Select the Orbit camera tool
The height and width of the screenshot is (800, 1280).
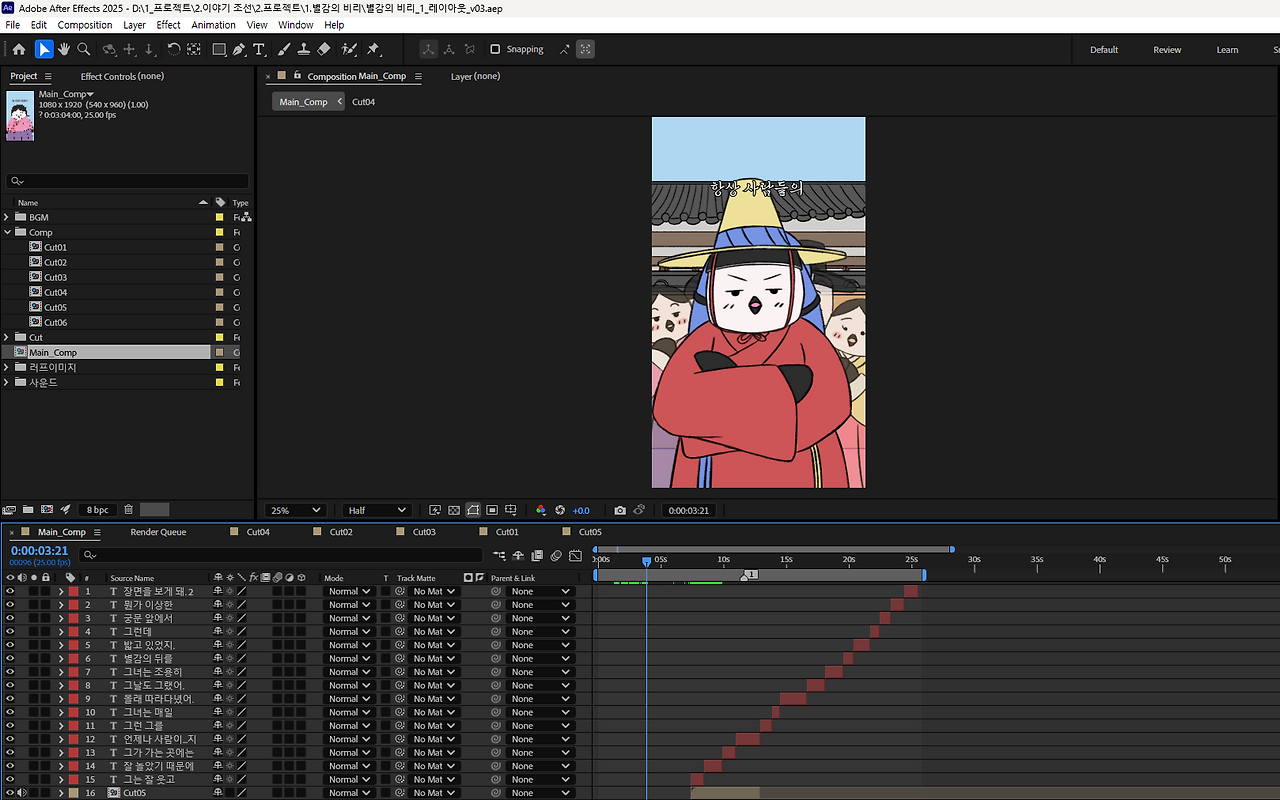109,49
